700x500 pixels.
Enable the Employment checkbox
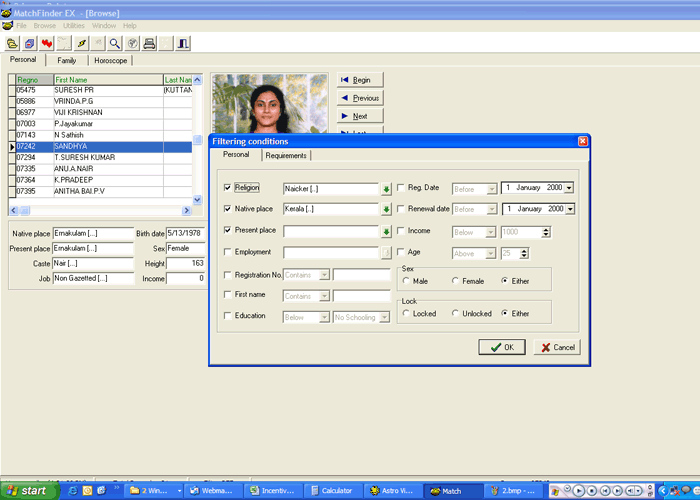[228, 252]
